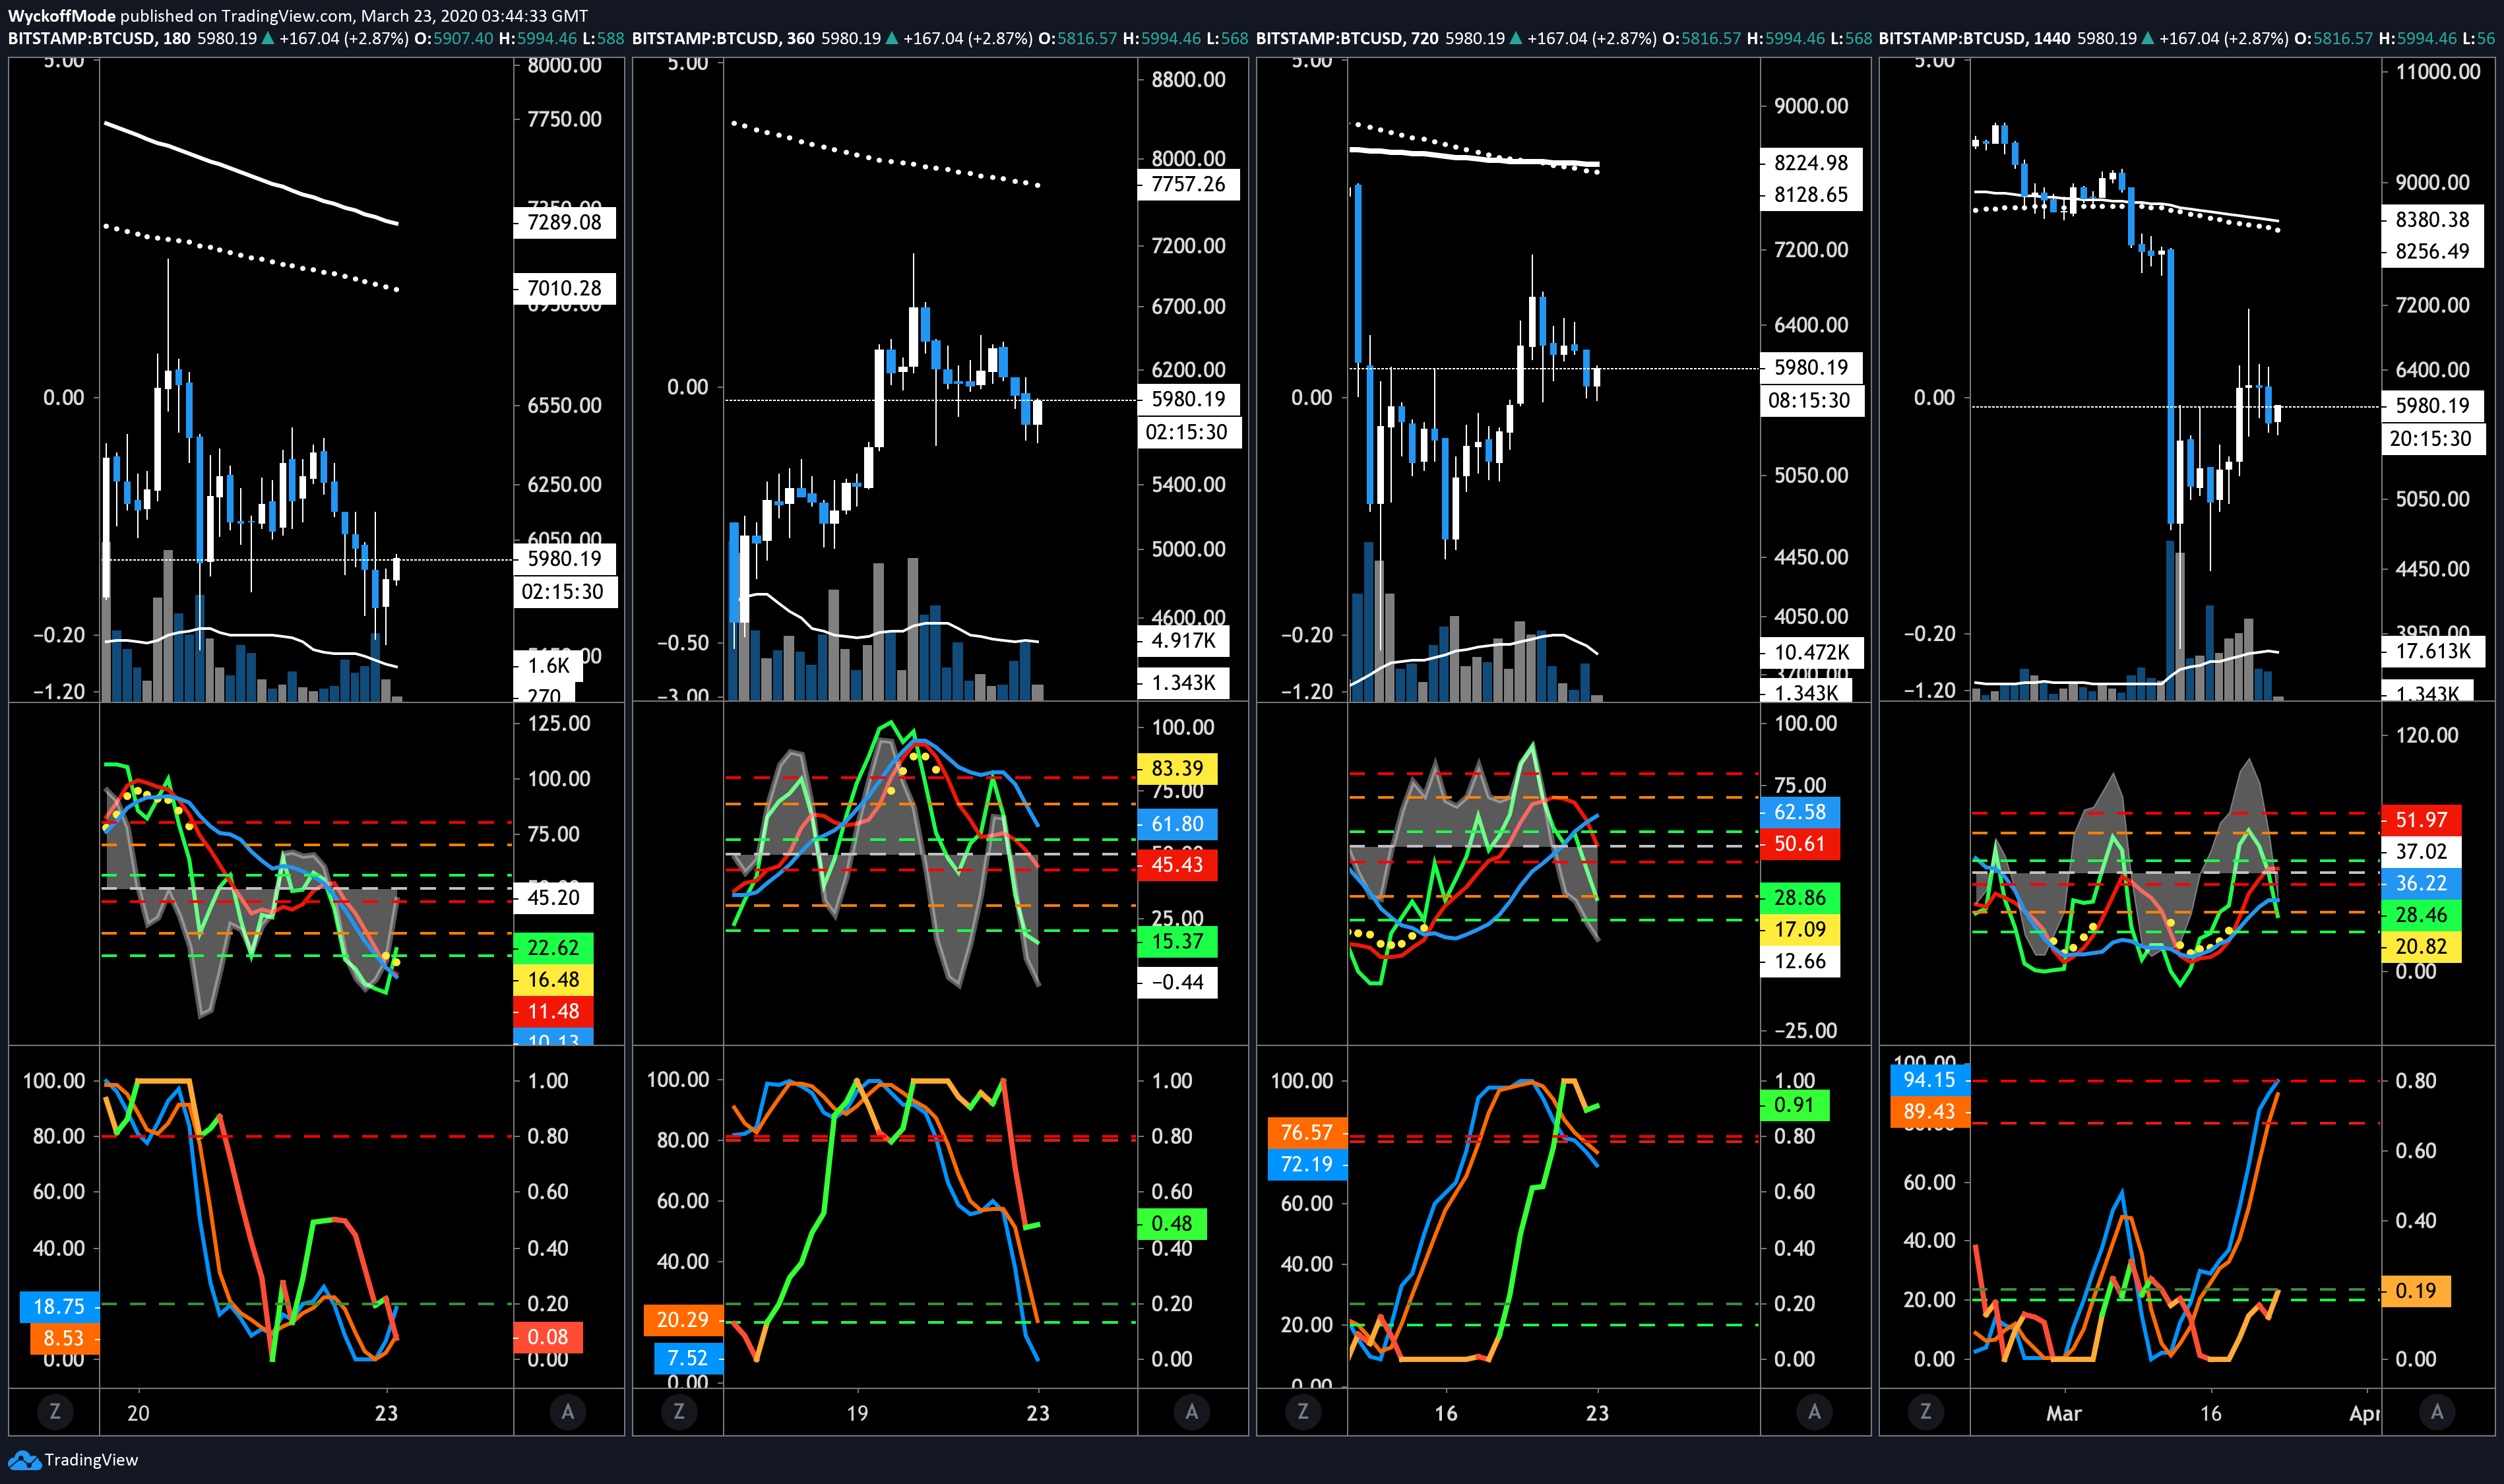Click the yellow 17.09 indicator label

(1800, 929)
